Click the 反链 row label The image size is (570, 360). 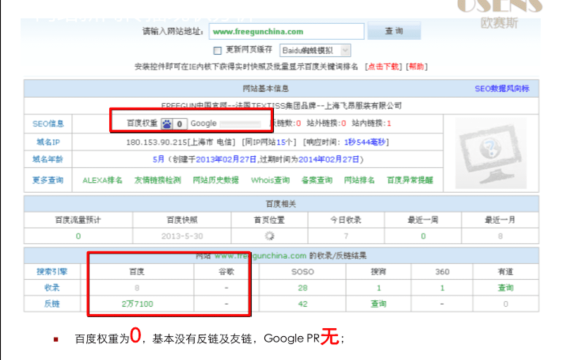[52, 304]
